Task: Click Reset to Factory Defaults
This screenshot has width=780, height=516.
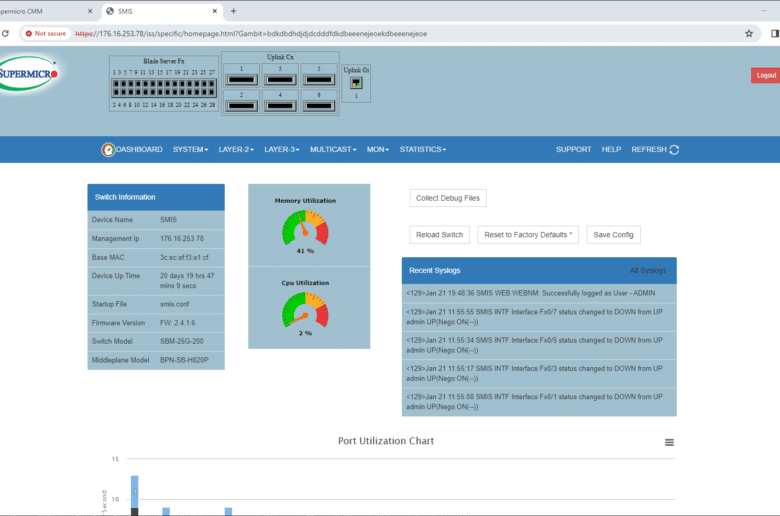Action: point(528,235)
